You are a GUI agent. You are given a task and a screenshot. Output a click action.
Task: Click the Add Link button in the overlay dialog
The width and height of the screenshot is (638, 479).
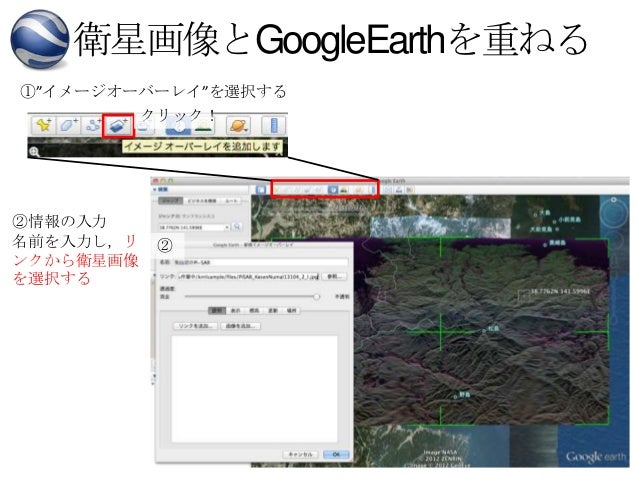[196, 326]
